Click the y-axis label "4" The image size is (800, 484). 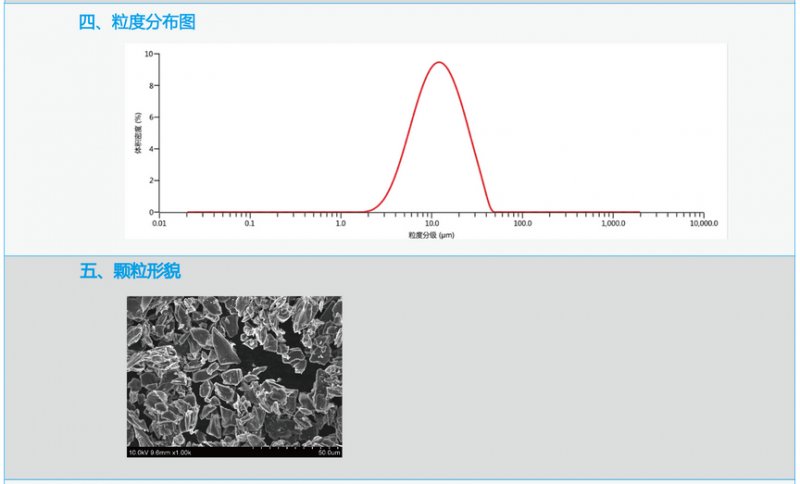coord(151,149)
